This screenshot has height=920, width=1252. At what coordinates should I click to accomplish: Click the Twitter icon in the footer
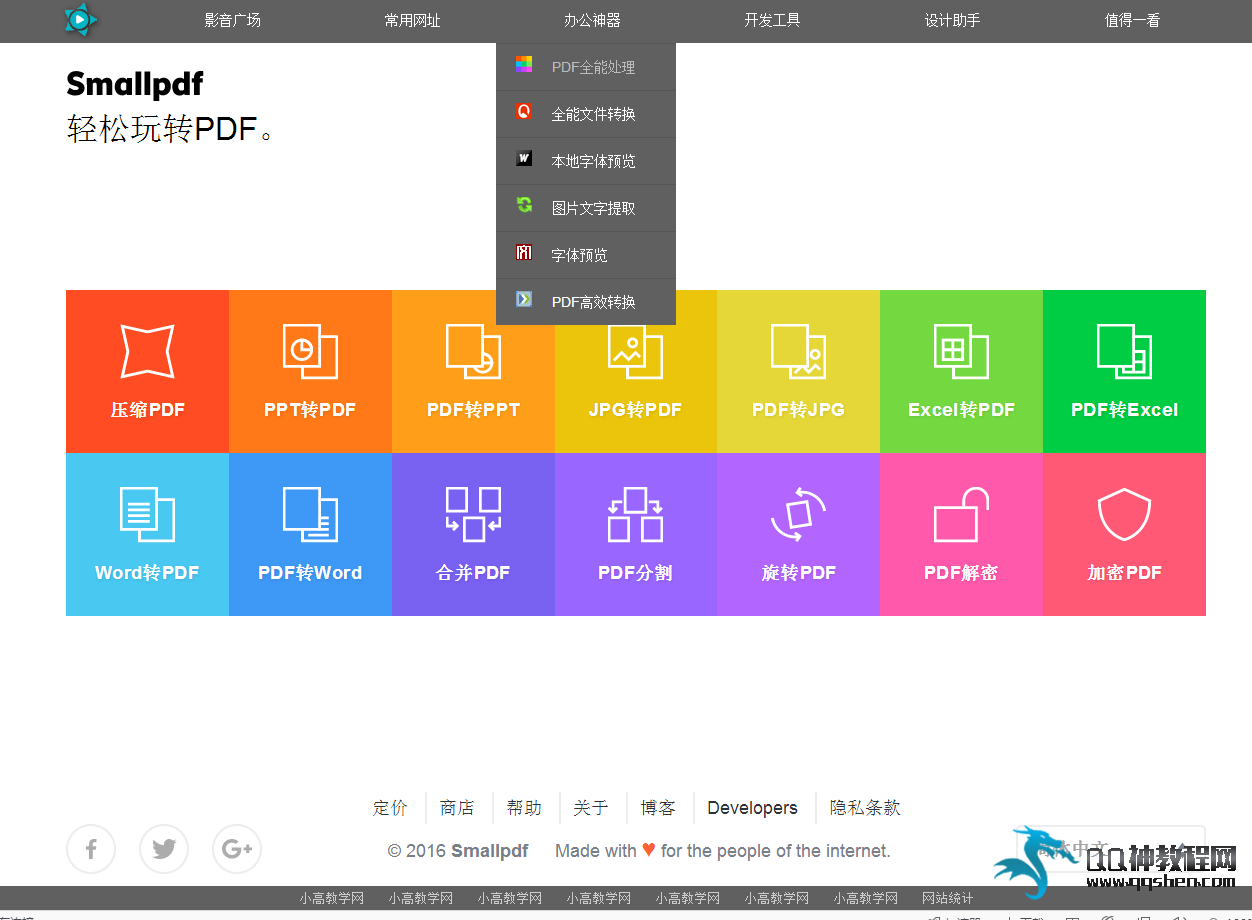[164, 849]
